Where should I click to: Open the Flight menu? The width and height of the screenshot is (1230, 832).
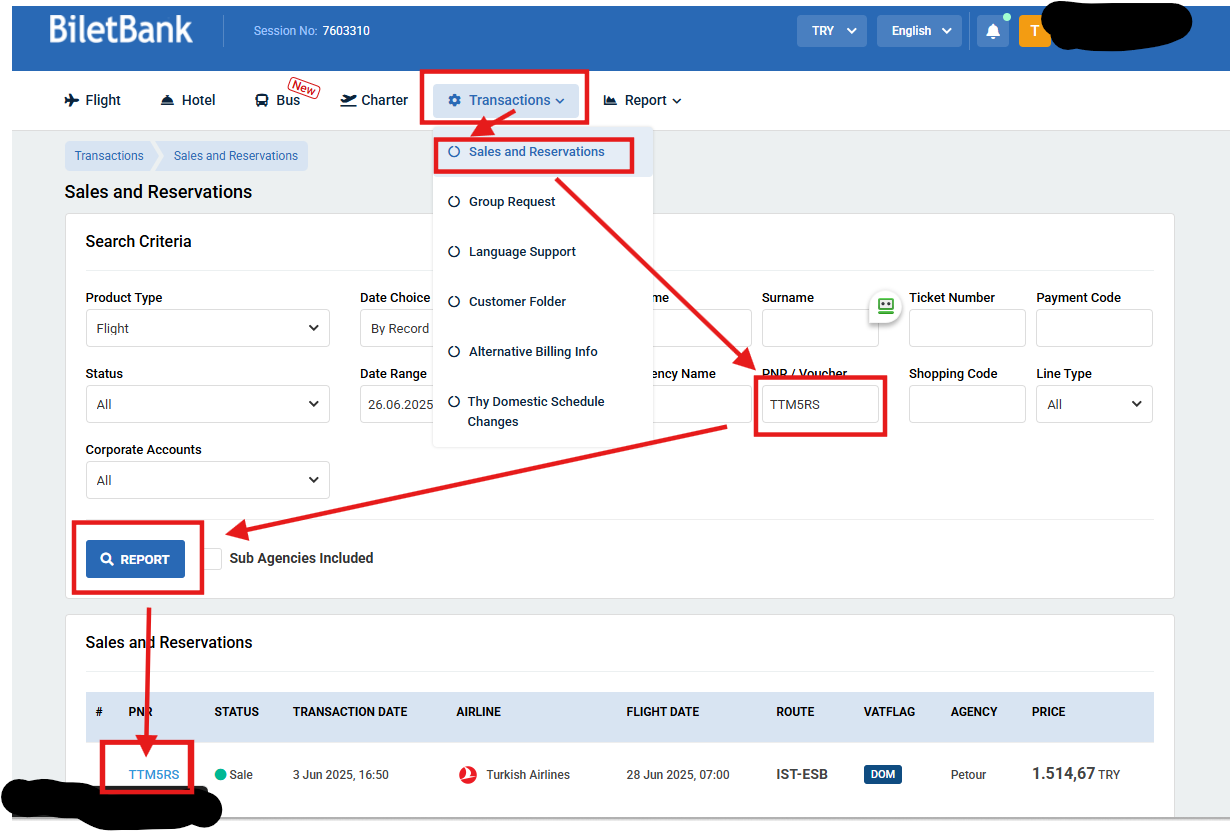click(92, 100)
